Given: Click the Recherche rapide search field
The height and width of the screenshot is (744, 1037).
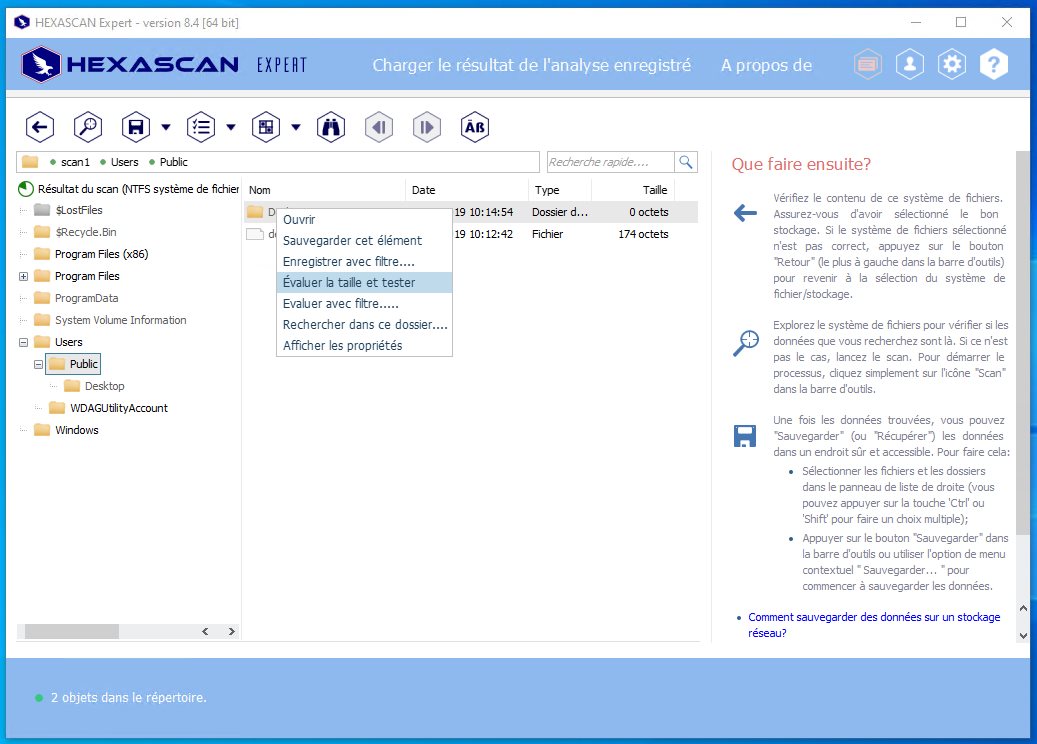Looking at the screenshot, I should pos(610,162).
